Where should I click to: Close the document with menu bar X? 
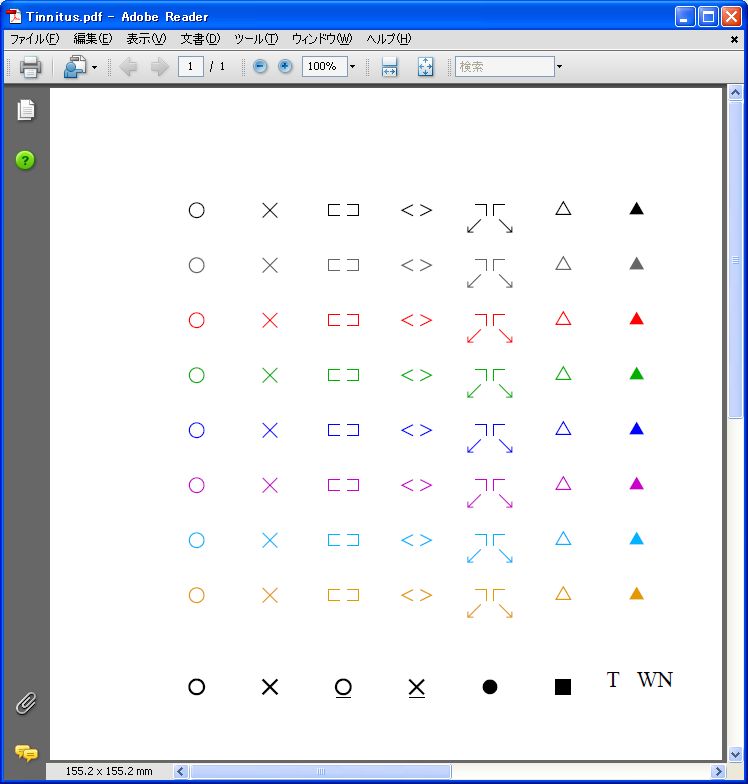[x=734, y=40]
